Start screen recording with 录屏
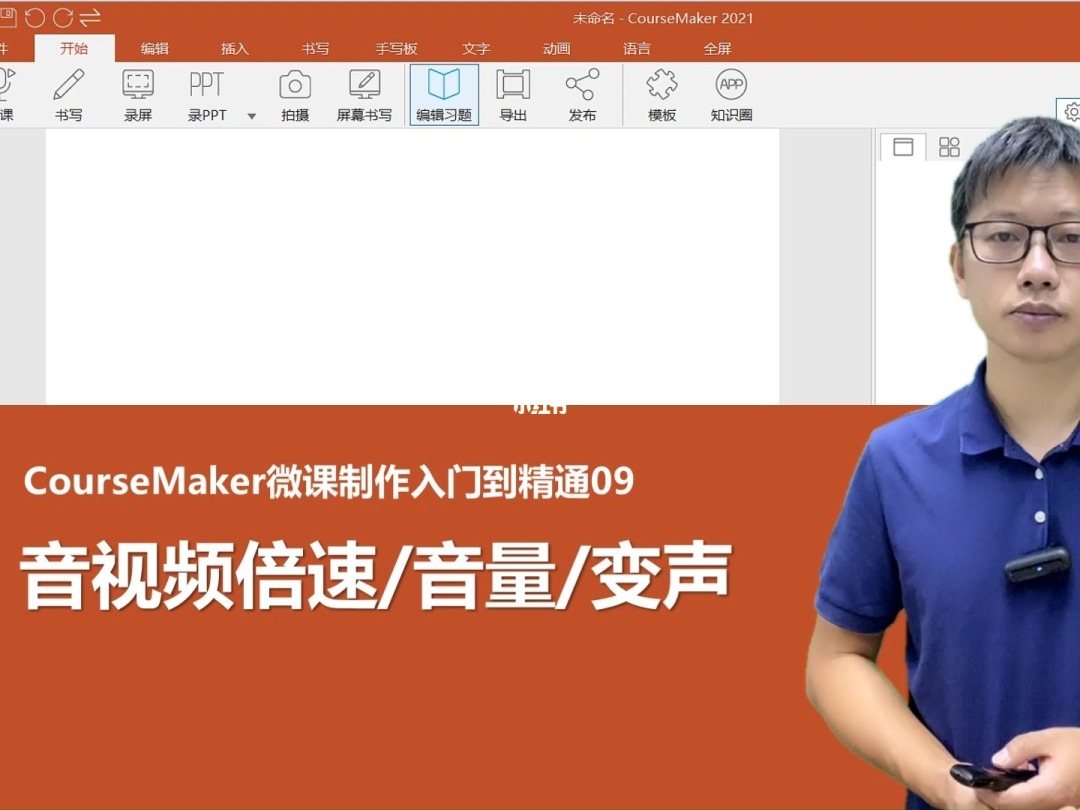This screenshot has height=810, width=1080. coord(138,95)
